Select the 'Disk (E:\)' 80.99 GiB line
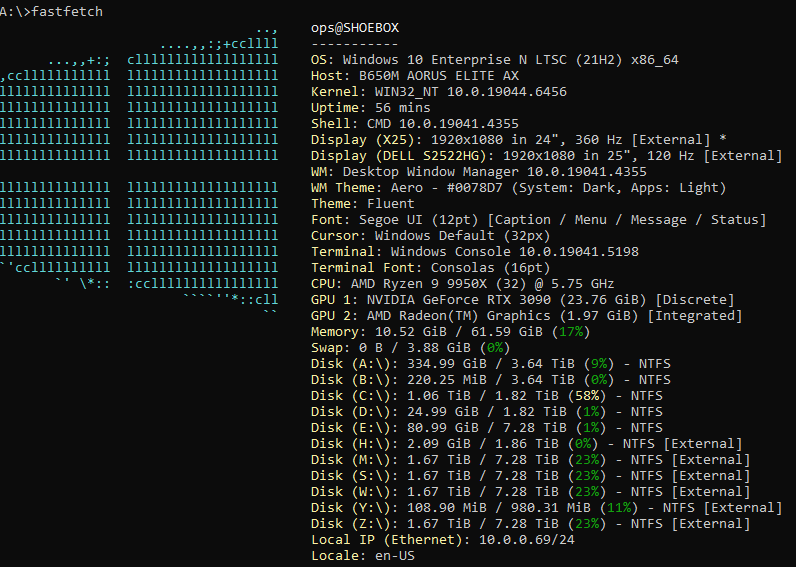 [486, 428]
